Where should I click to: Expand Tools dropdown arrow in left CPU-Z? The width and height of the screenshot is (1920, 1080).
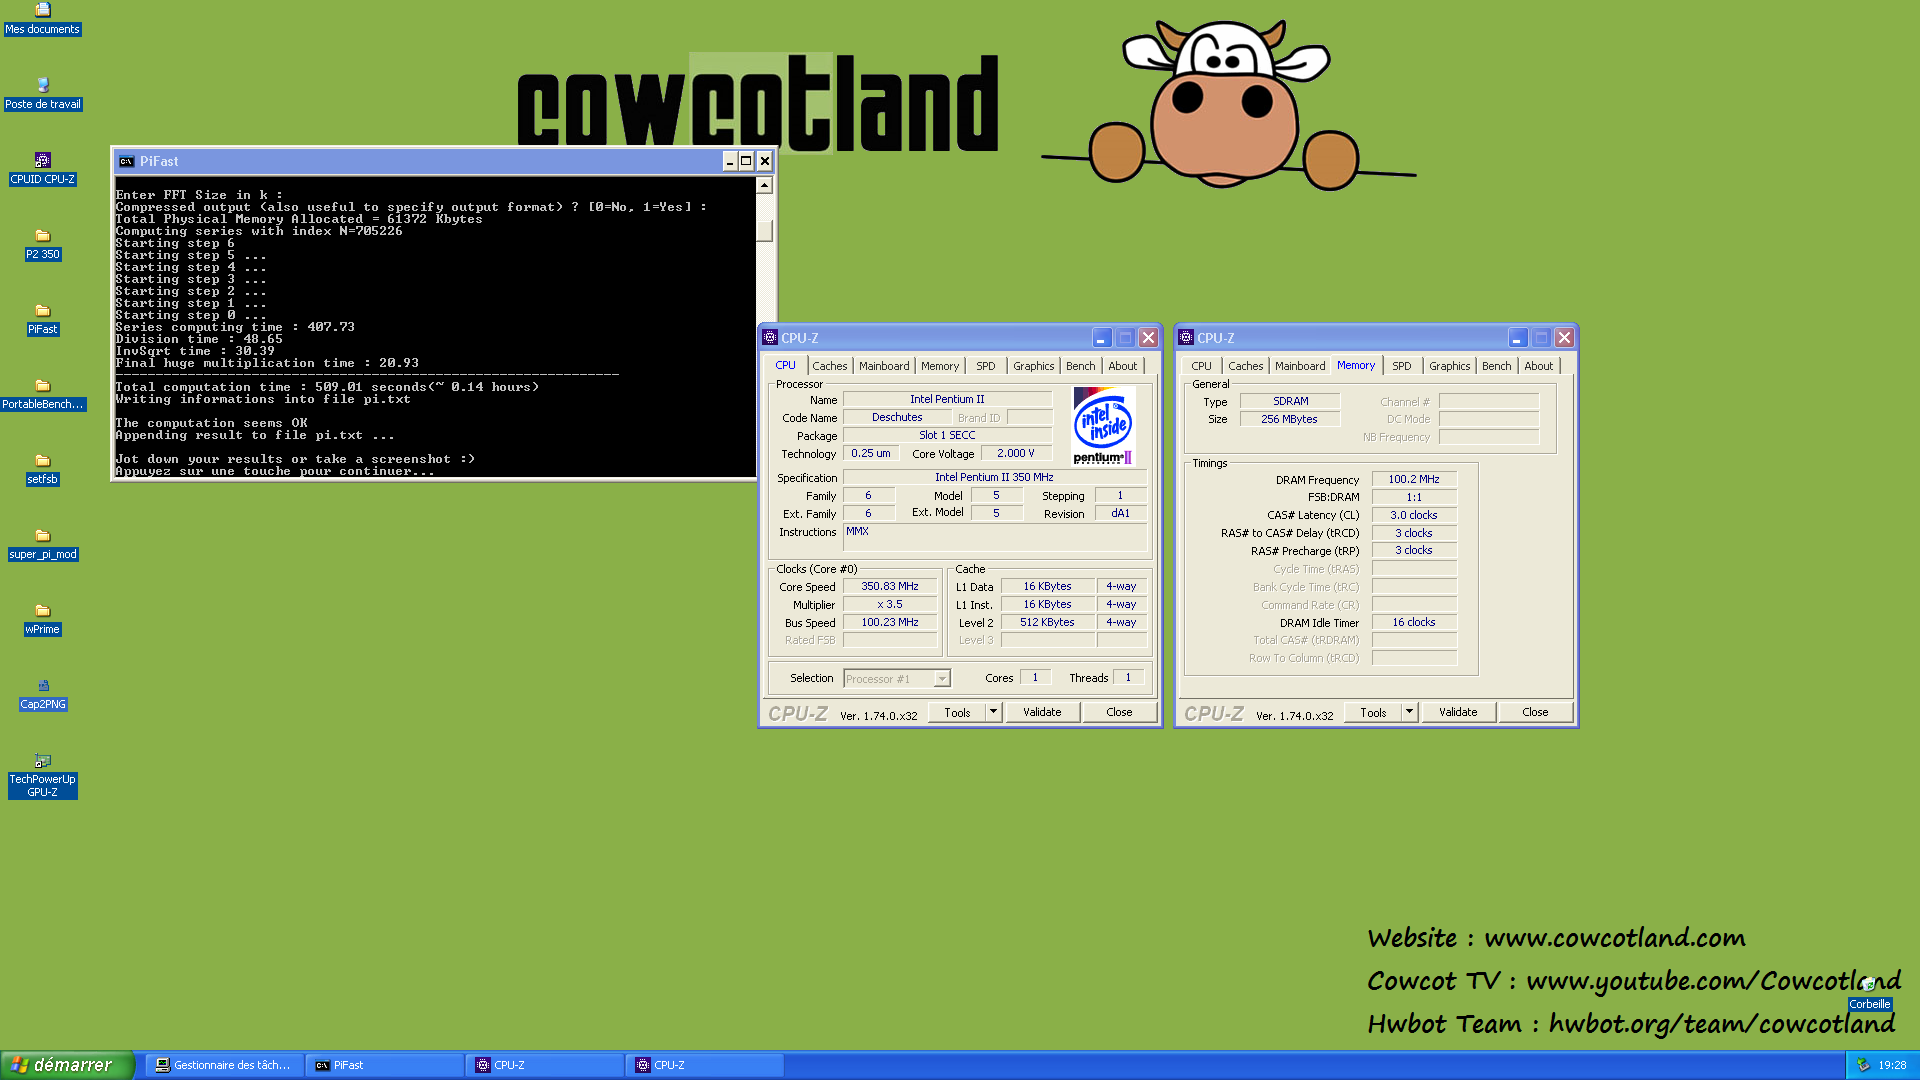tap(993, 712)
